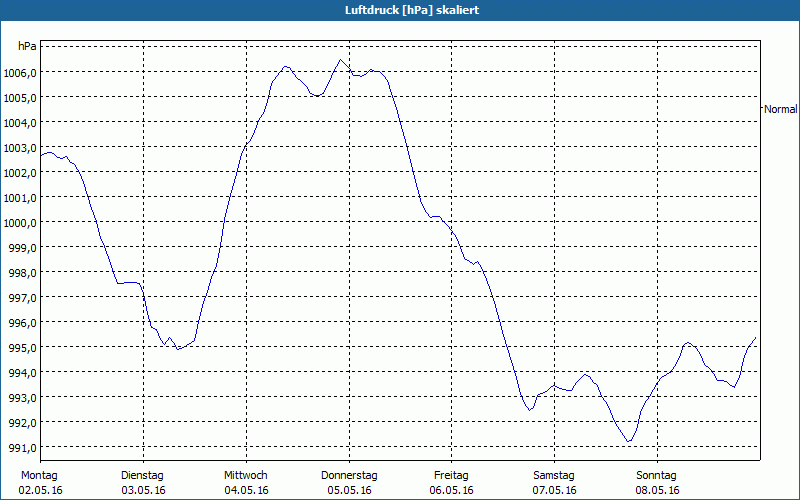Viewport: 800px width, 500px height.
Task: Click the date 08.05.16
Action: (x=658, y=490)
